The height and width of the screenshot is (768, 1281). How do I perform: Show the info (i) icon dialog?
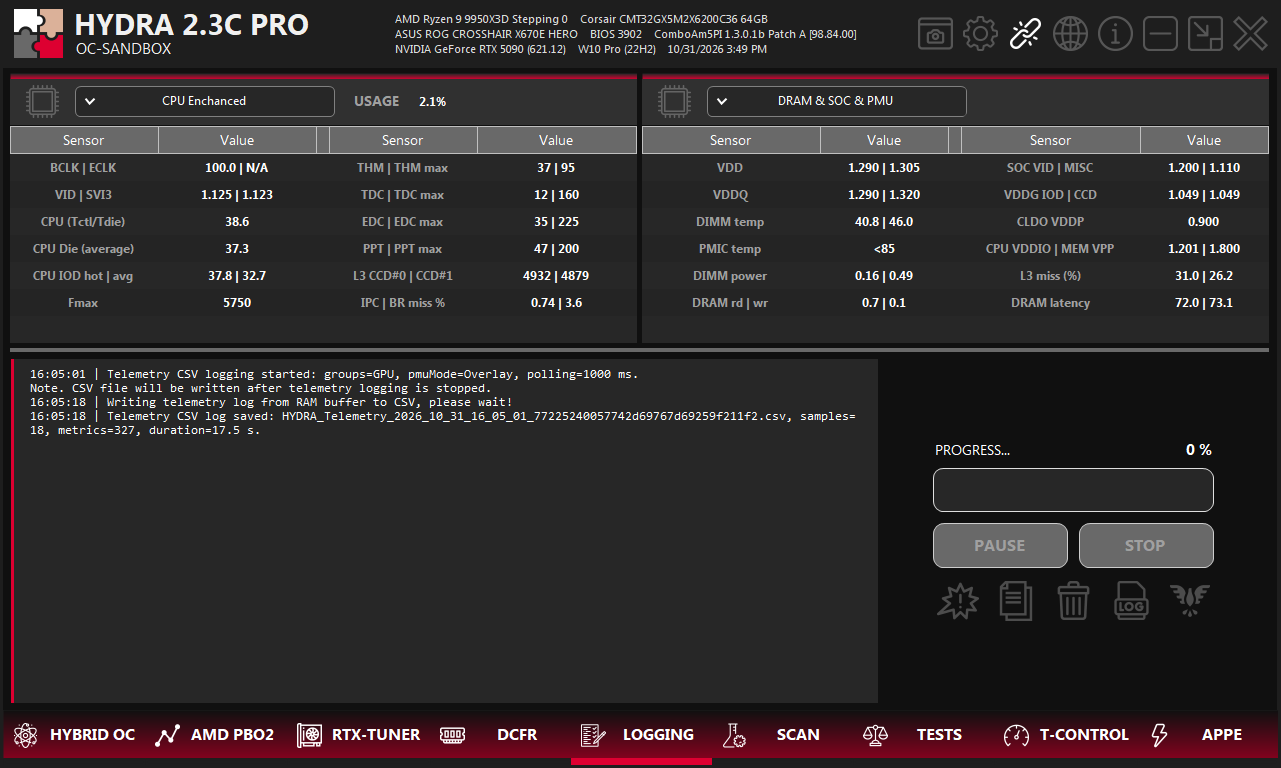pyautogui.click(x=1115, y=34)
